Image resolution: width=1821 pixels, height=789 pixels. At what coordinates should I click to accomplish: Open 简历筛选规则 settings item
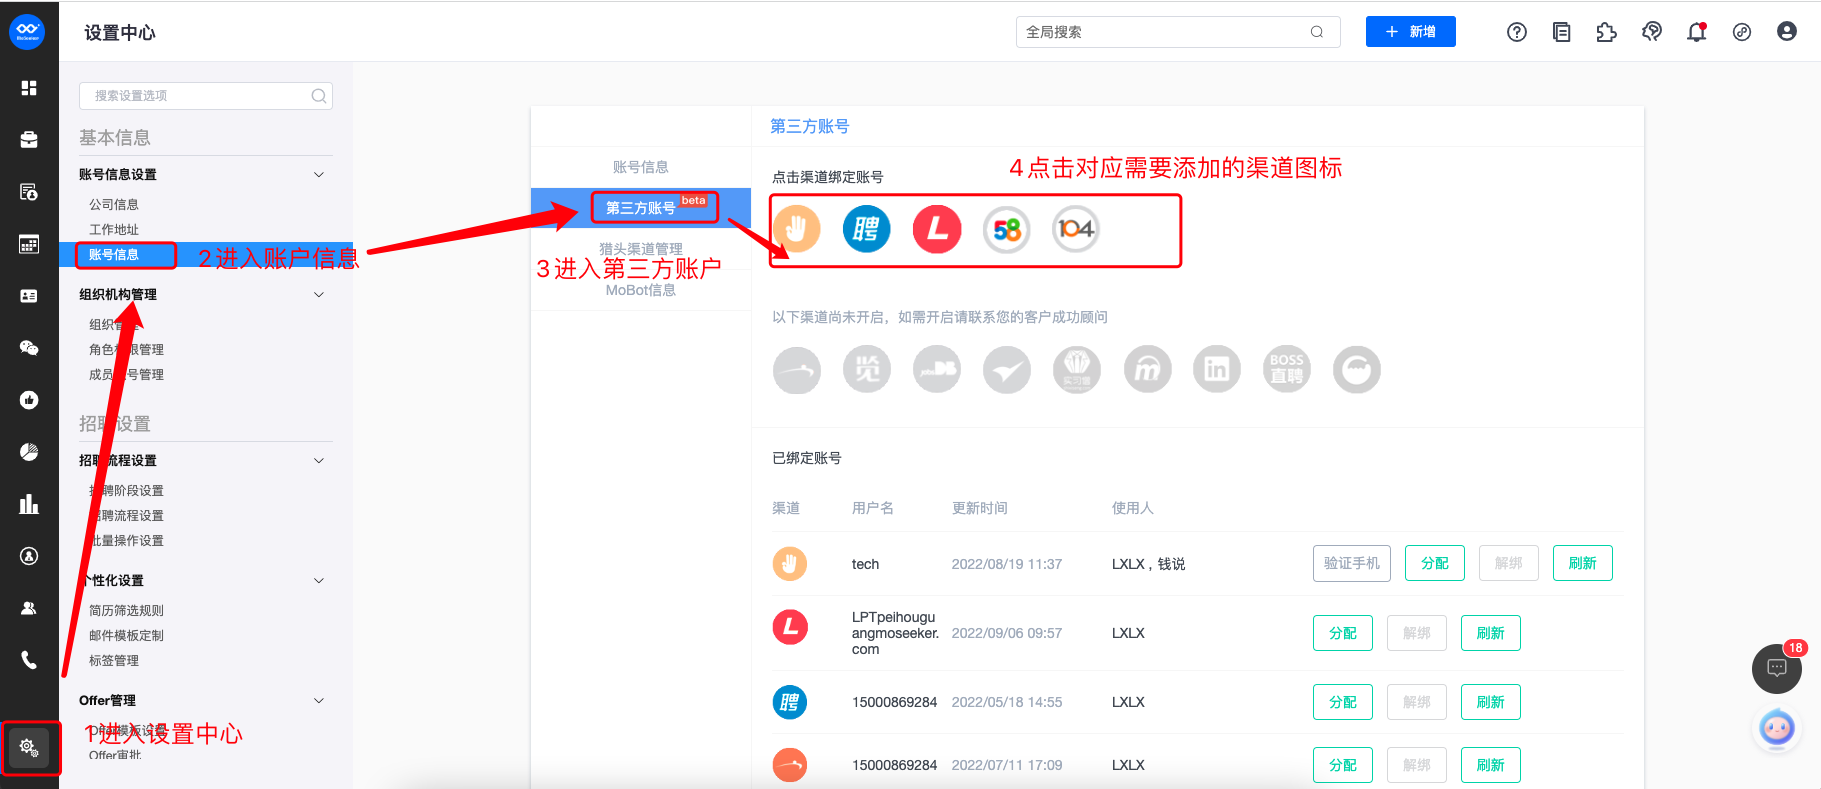click(x=126, y=610)
